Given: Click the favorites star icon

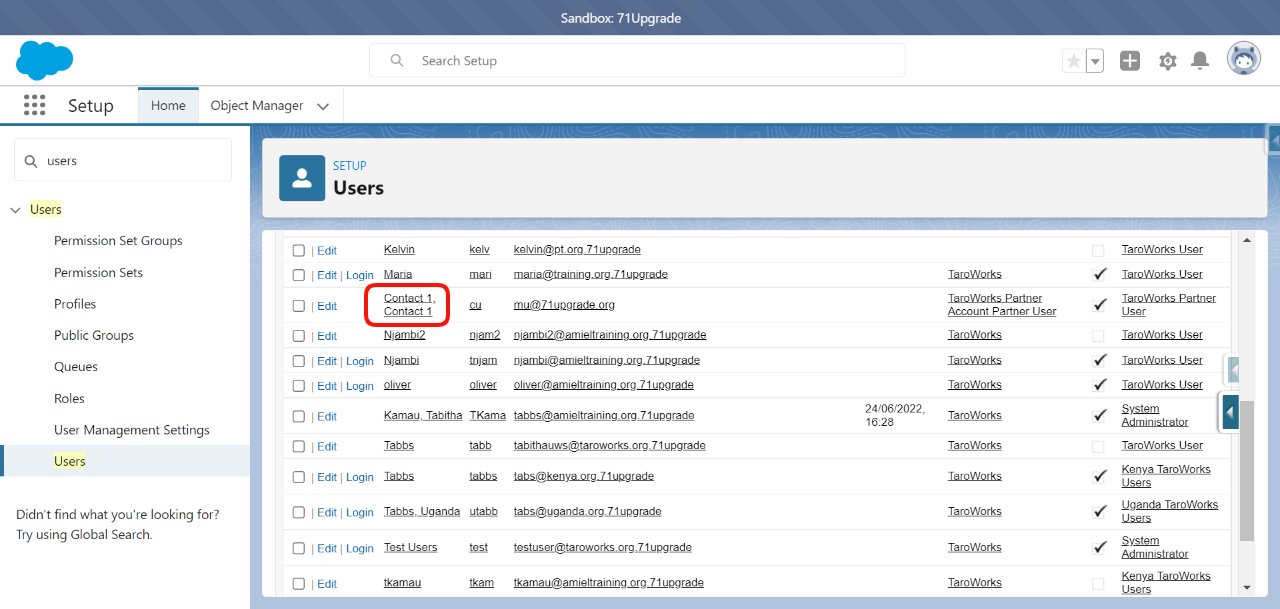Looking at the screenshot, I should pos(1074,61).
